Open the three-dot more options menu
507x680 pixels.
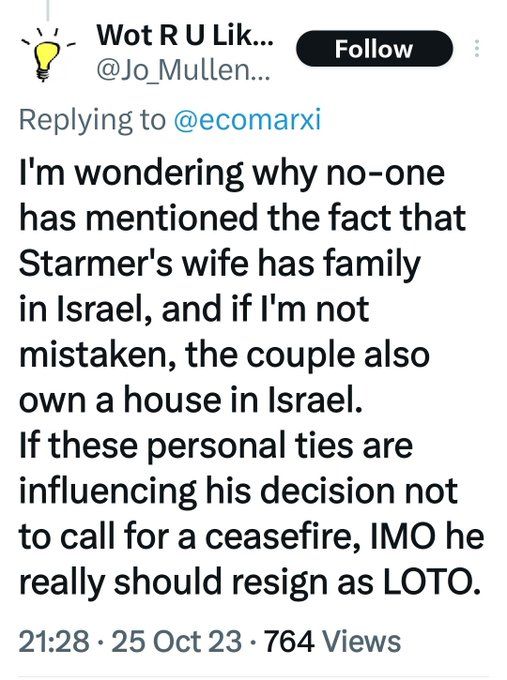point(477,49)
